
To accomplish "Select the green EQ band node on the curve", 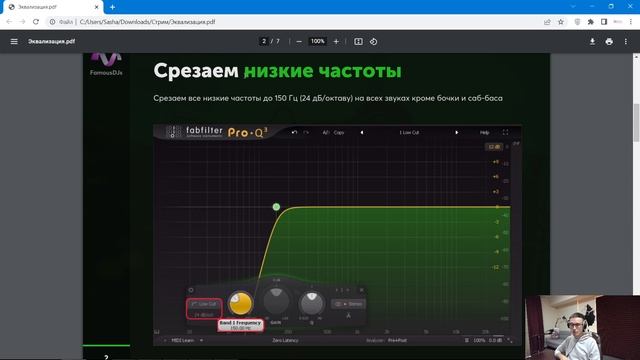I will pyautogui.click(x=276, y=207).
